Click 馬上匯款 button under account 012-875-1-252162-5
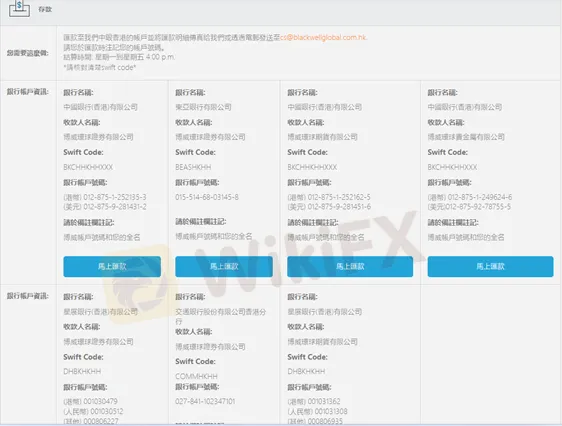Image resolution: width=562 pixels, height=426 pixels. point(350,267)
